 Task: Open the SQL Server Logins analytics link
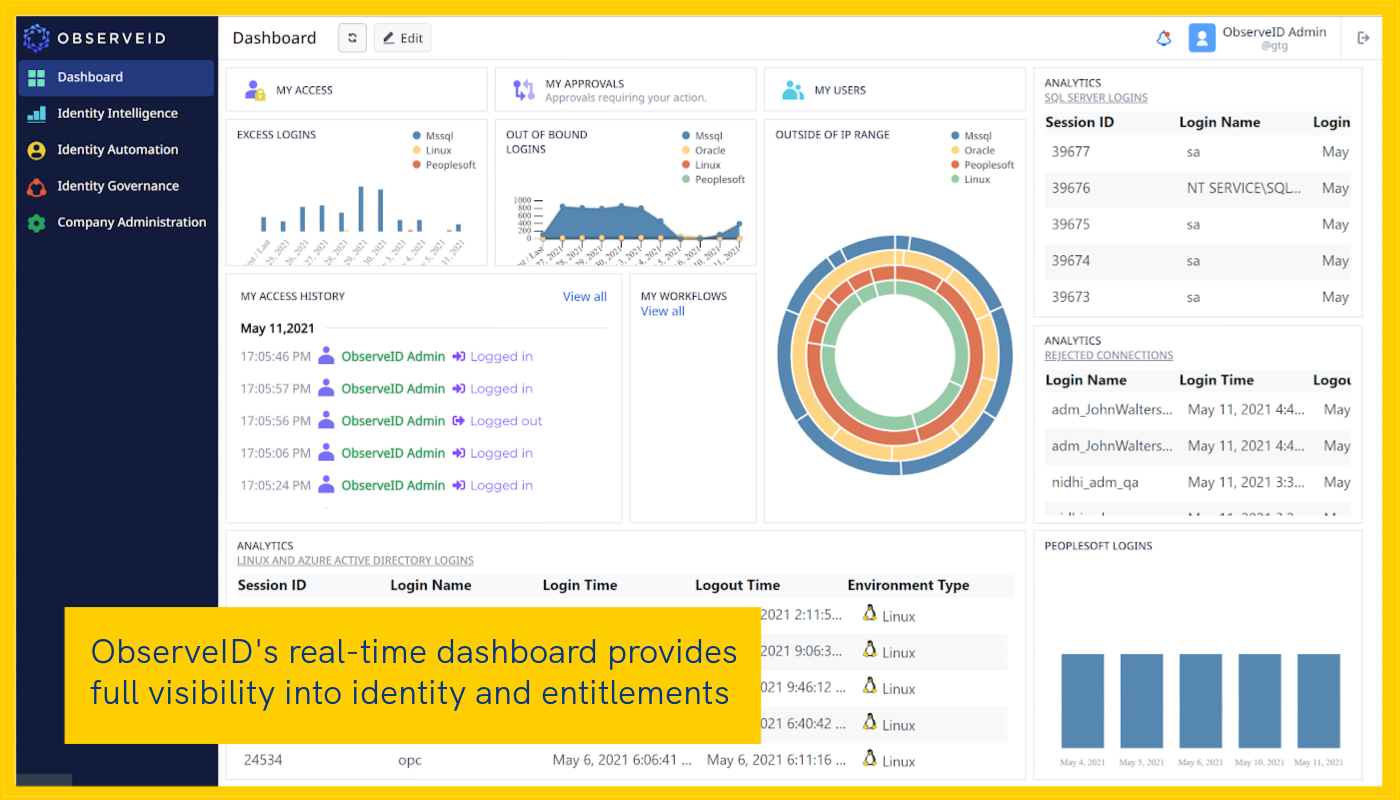point(1096,98)
